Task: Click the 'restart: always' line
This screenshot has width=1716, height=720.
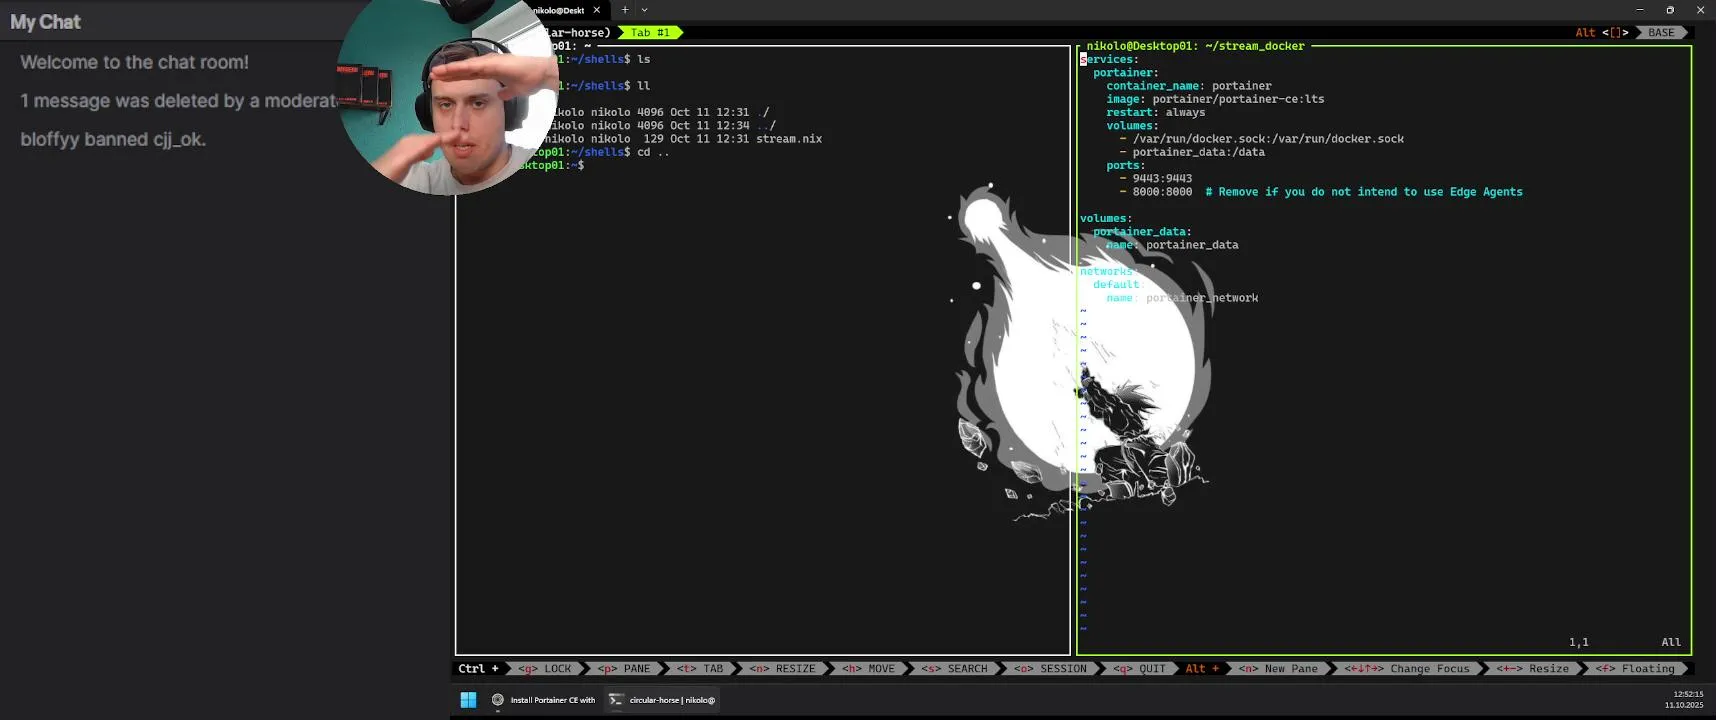Action: coord(1156,112)
